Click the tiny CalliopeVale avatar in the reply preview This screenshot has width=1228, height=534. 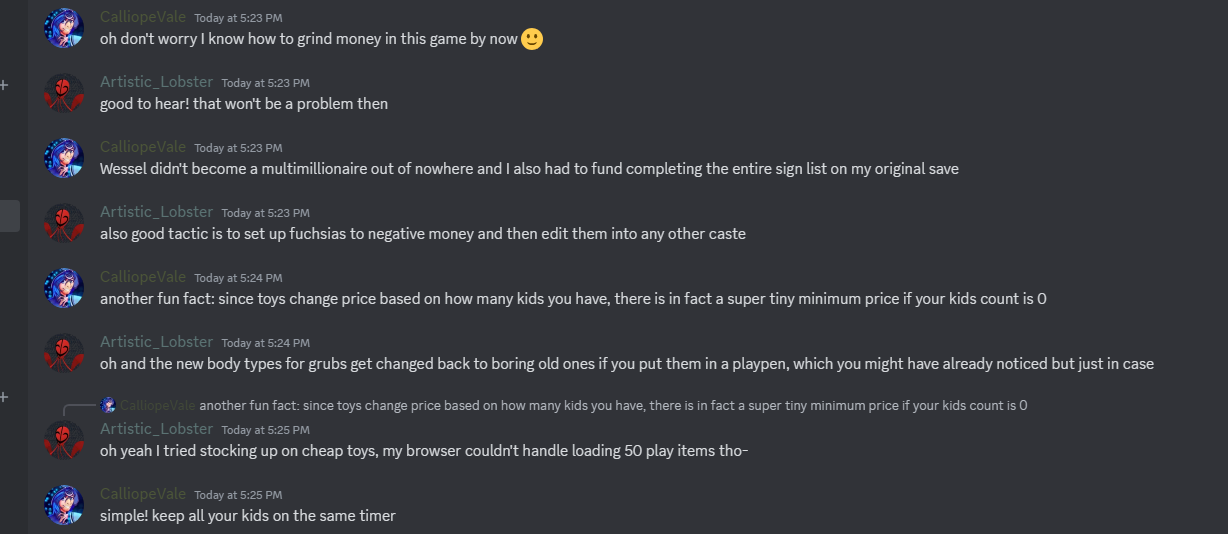[x=109, y=405]
